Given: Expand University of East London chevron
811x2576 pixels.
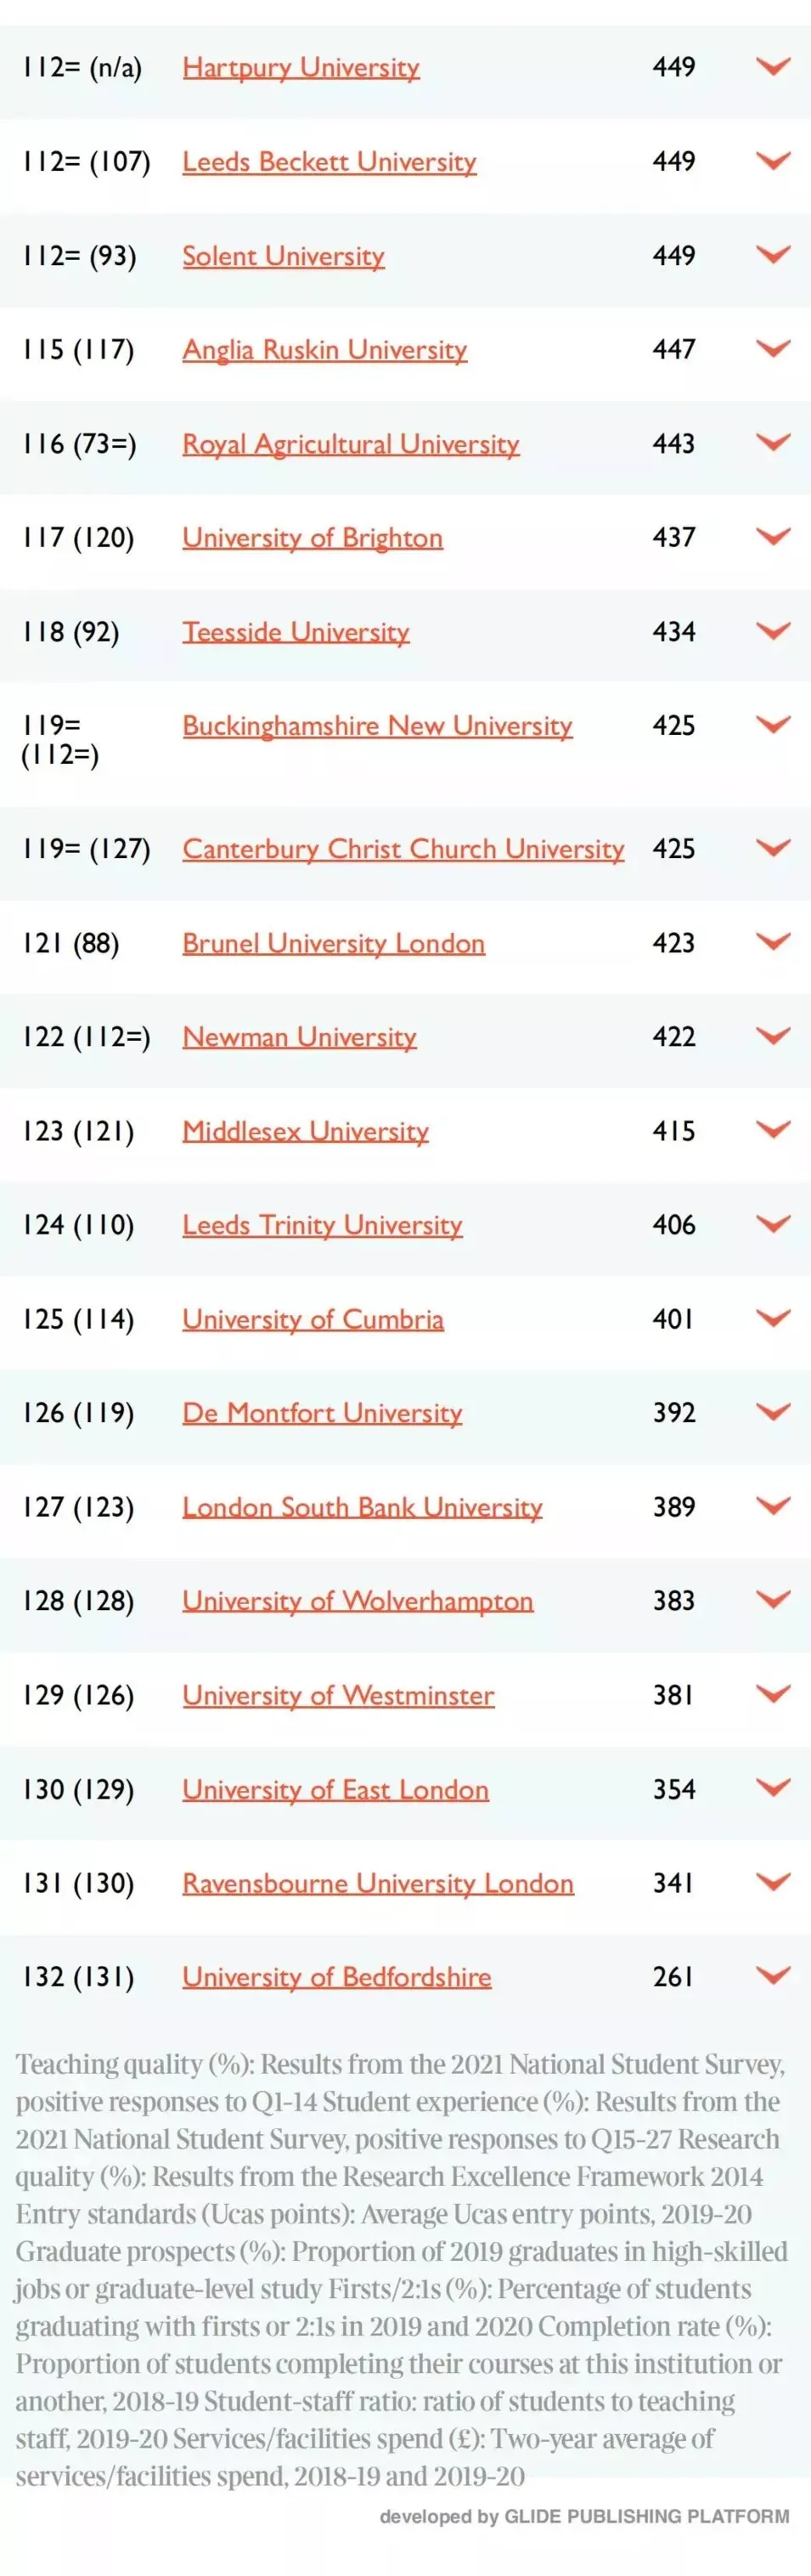Looking at the screenshot, I should 773,1788.
